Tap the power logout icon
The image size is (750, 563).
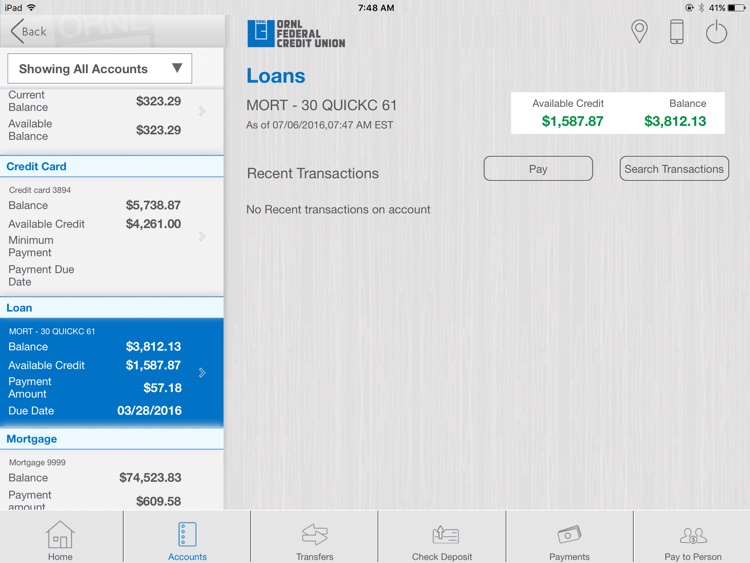click(x=716, y=31)
